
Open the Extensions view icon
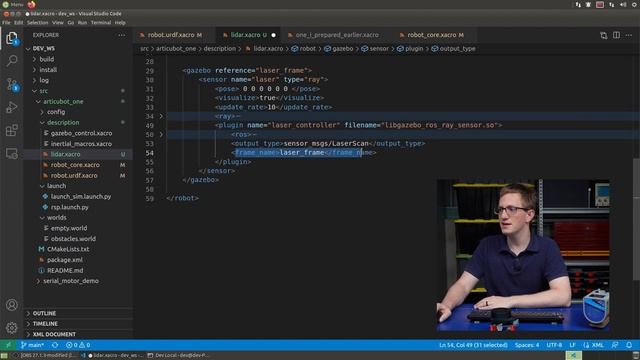pos(11,131)
